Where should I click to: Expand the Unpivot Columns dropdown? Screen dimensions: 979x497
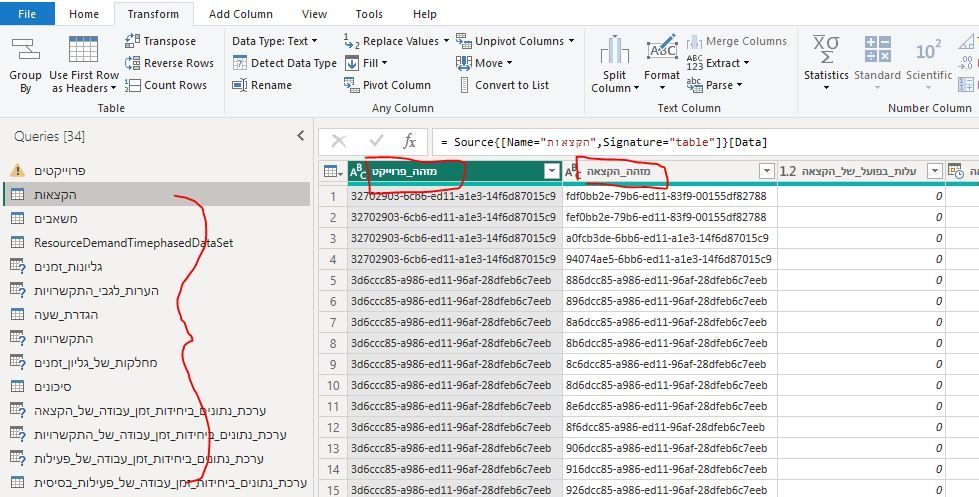[x=571, y=41]
